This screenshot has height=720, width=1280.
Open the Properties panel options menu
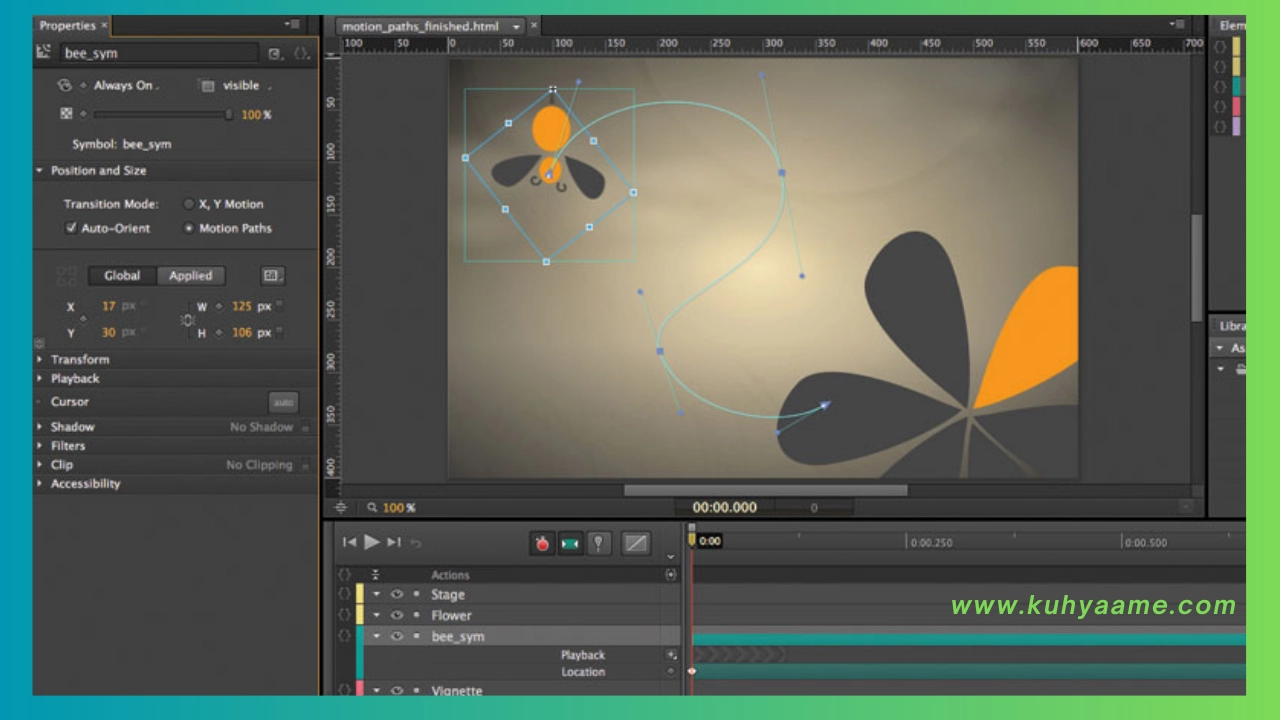click(x=292, y=24)
